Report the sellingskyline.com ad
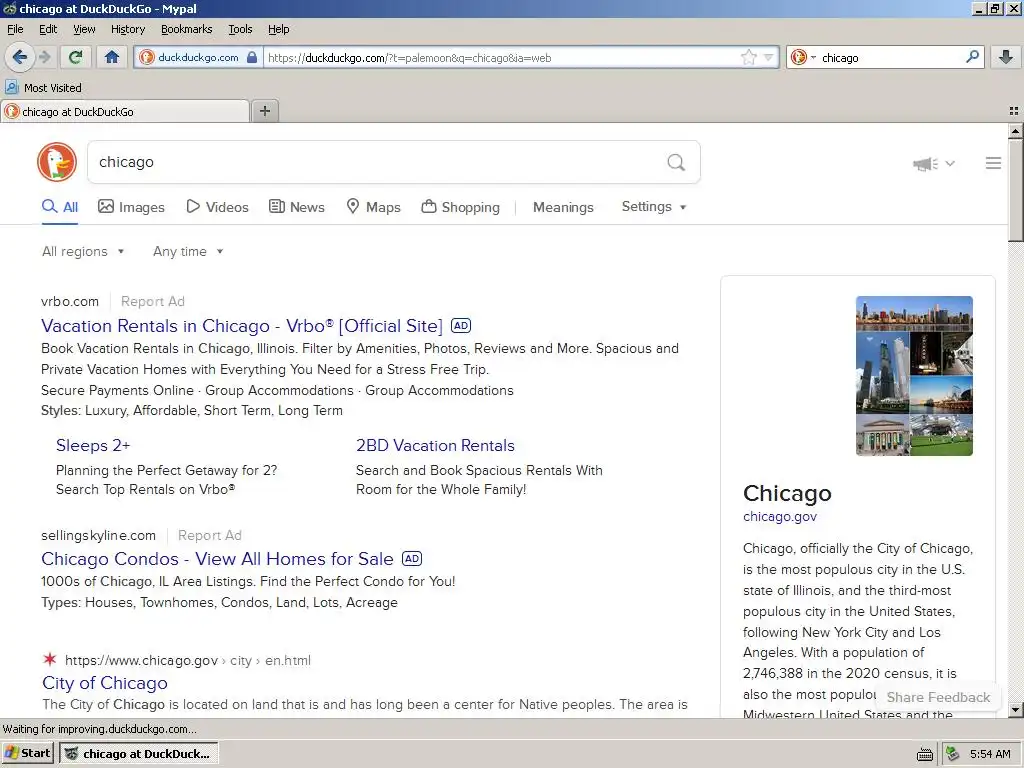1024x768 pixels. pyautogui.click(x=210, y=535)
